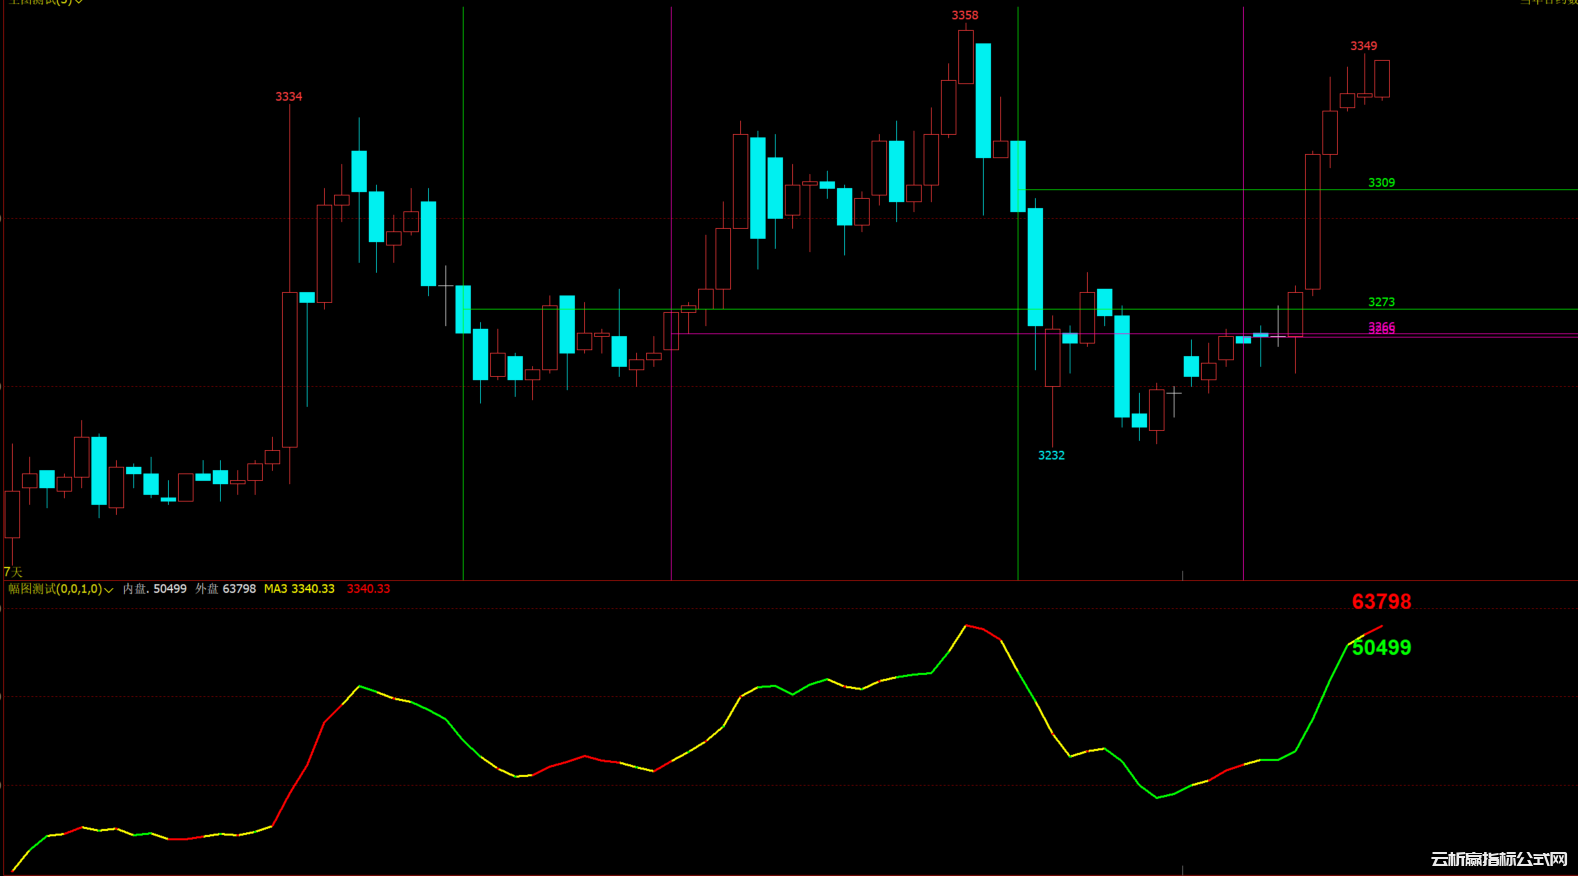Select the candlestick under the 3358 label
This screenshot has width=1578, height=876.
966,57
